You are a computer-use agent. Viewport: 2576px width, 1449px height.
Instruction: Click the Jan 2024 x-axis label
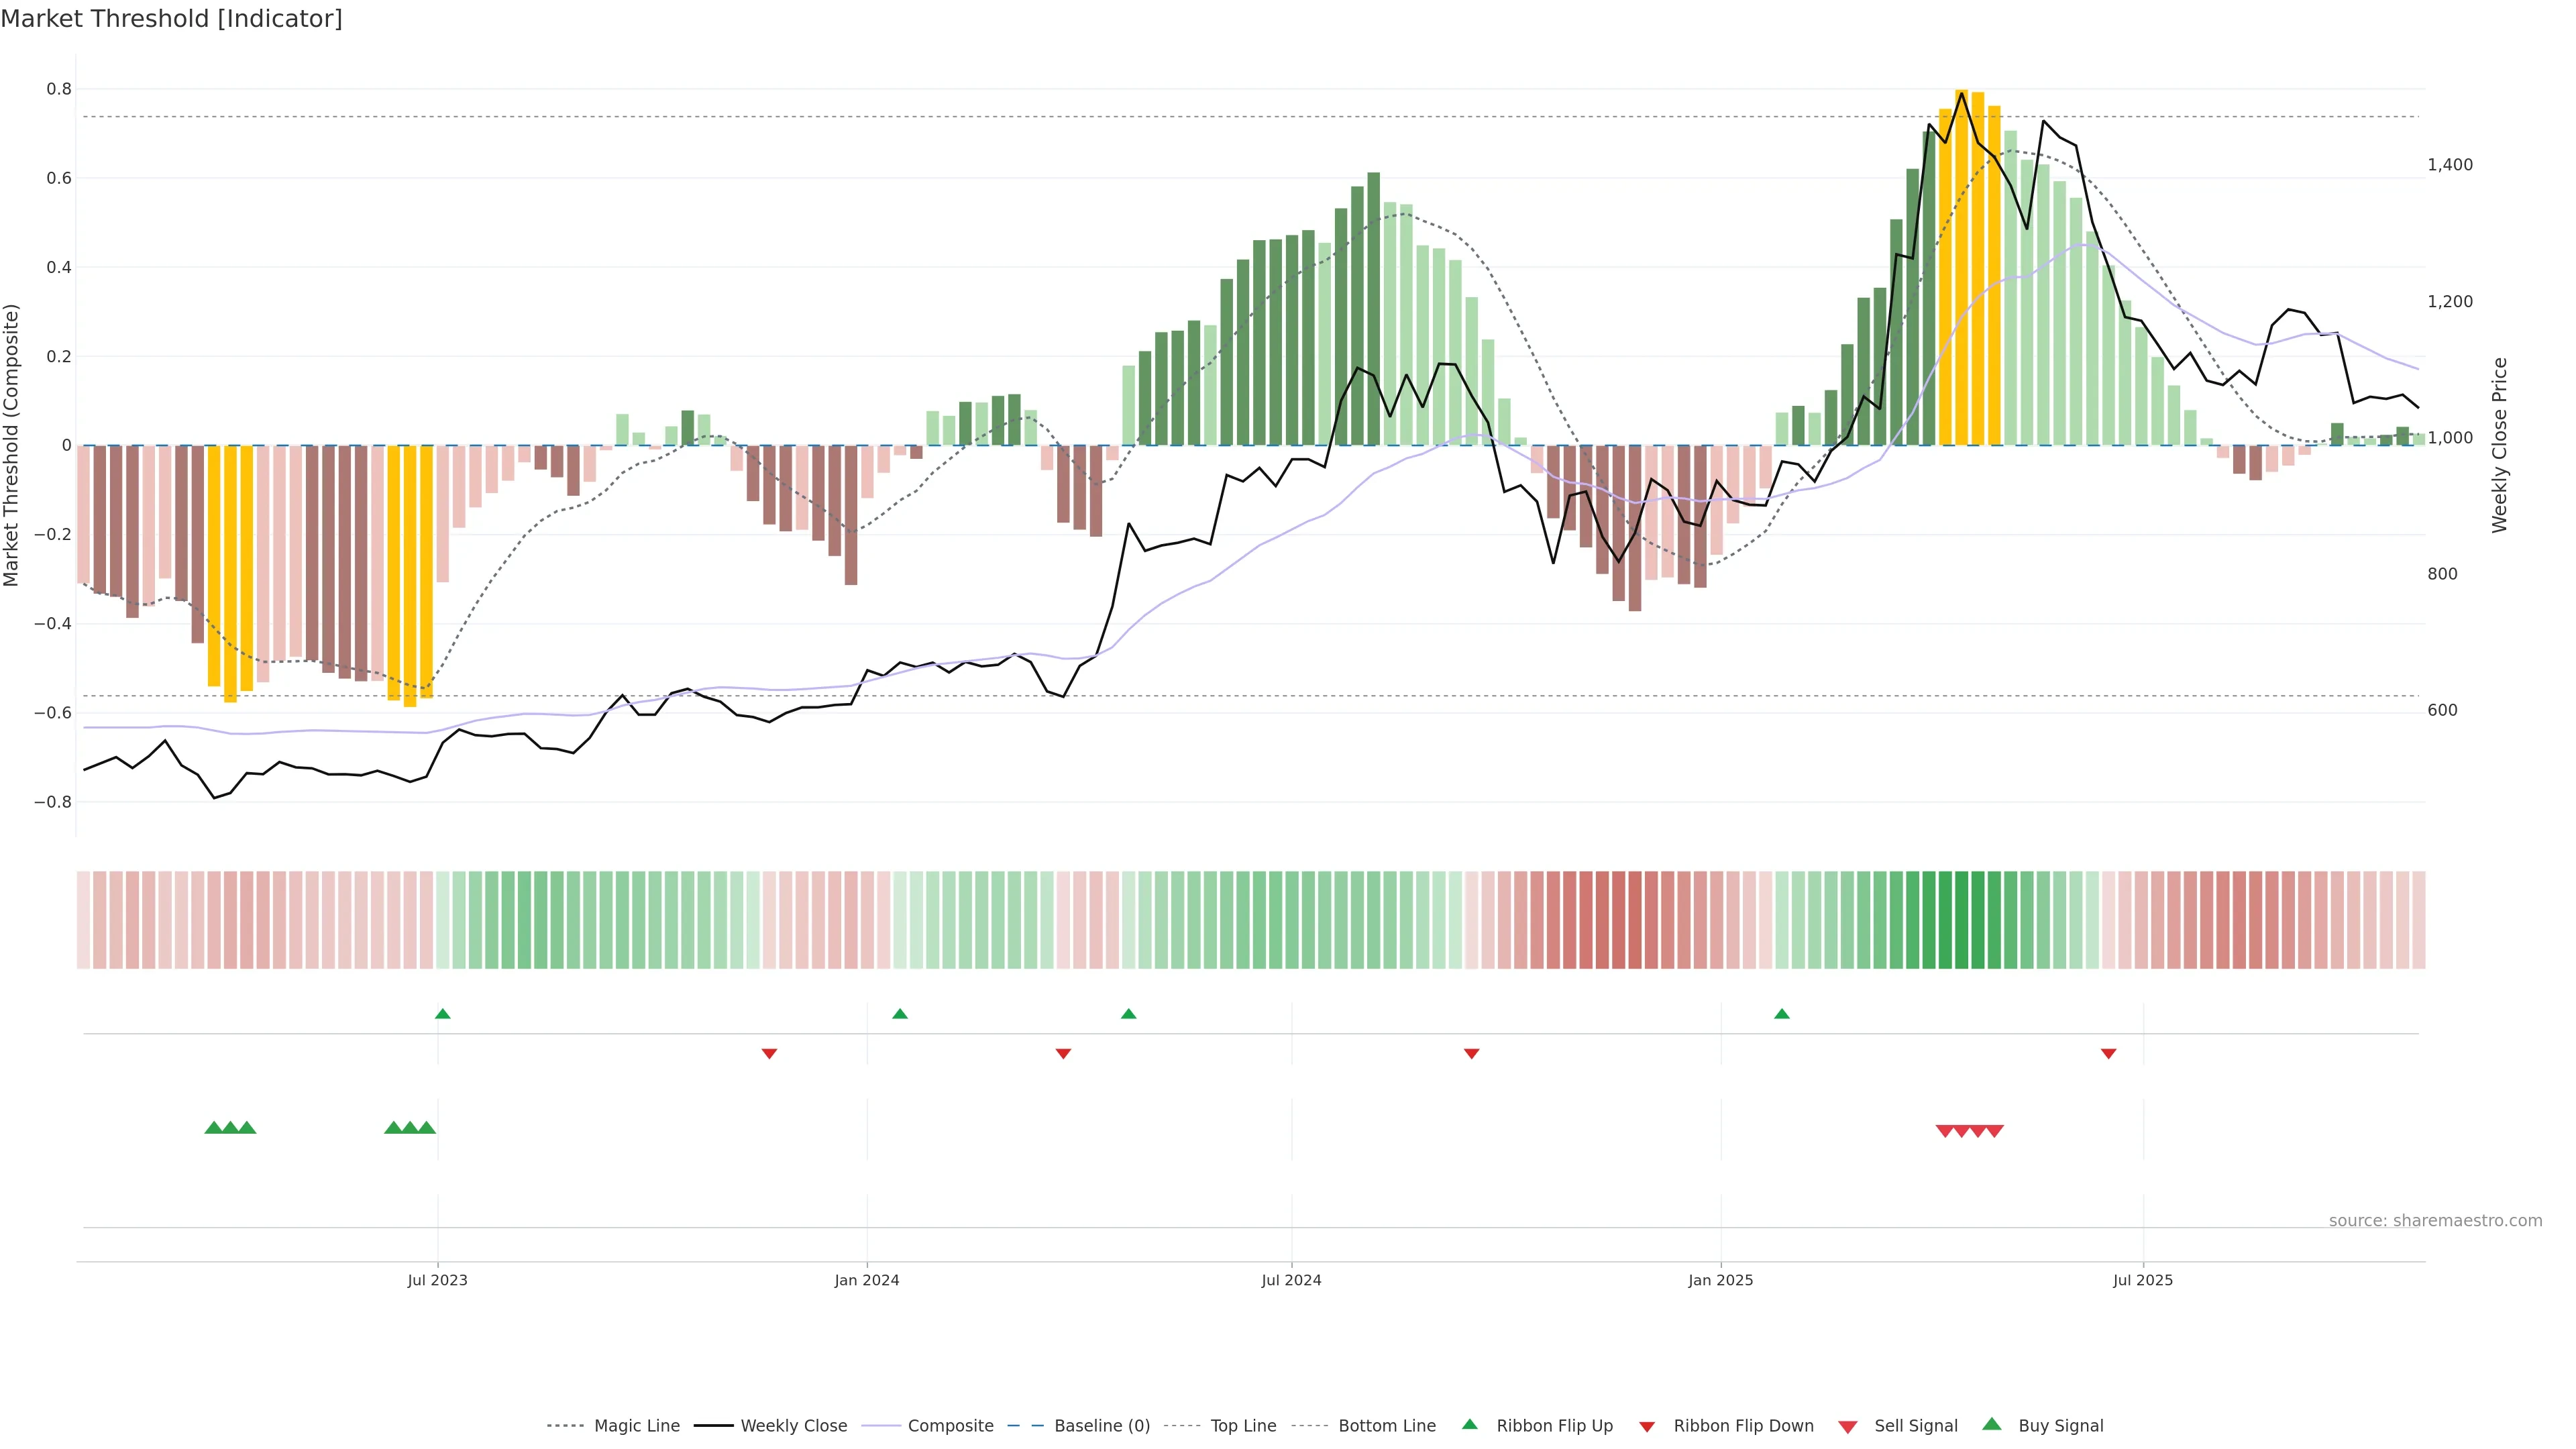(x=866, y=1280)
